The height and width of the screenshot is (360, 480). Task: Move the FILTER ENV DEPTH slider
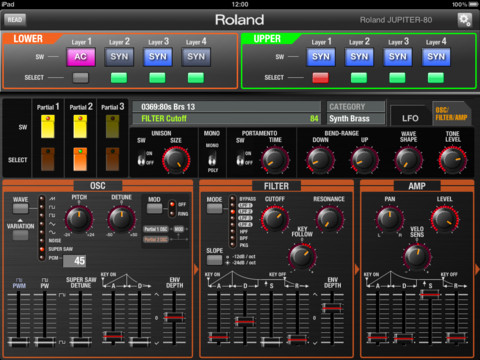pos(332,308)
